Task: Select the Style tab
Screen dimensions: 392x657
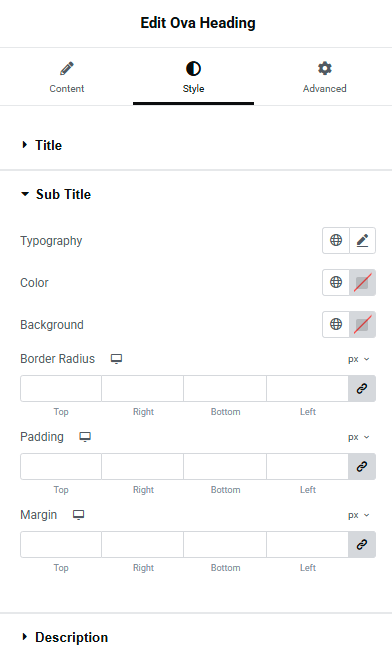Action: pyautogui.click(x=193, y=77)
